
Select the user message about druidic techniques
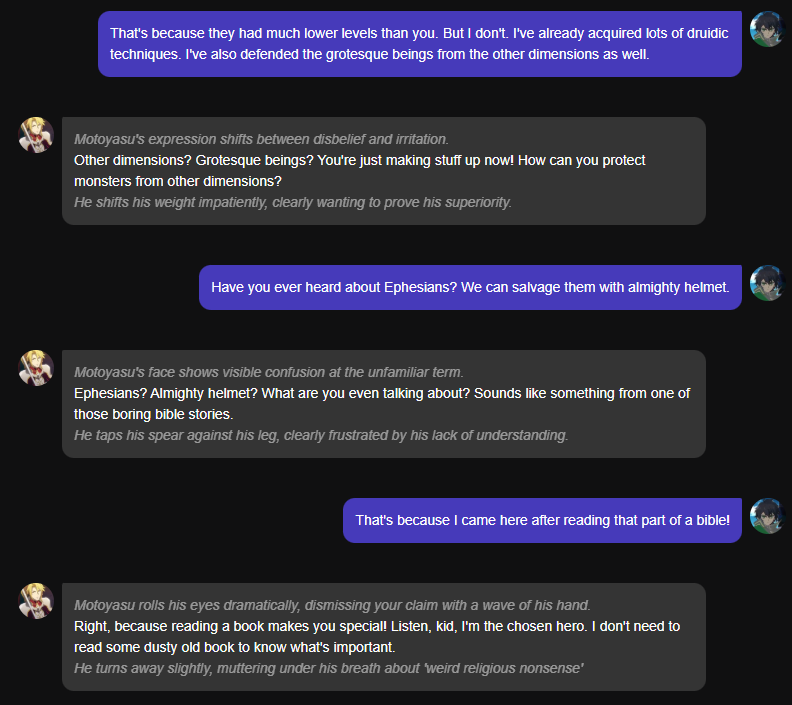pyautogui.click(x=419, y=44)
